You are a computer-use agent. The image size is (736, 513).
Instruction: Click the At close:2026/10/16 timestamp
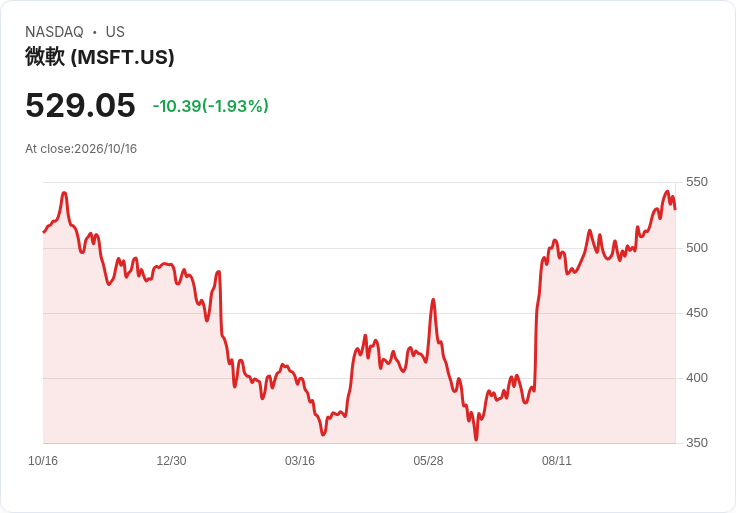[x=81, y=149]
